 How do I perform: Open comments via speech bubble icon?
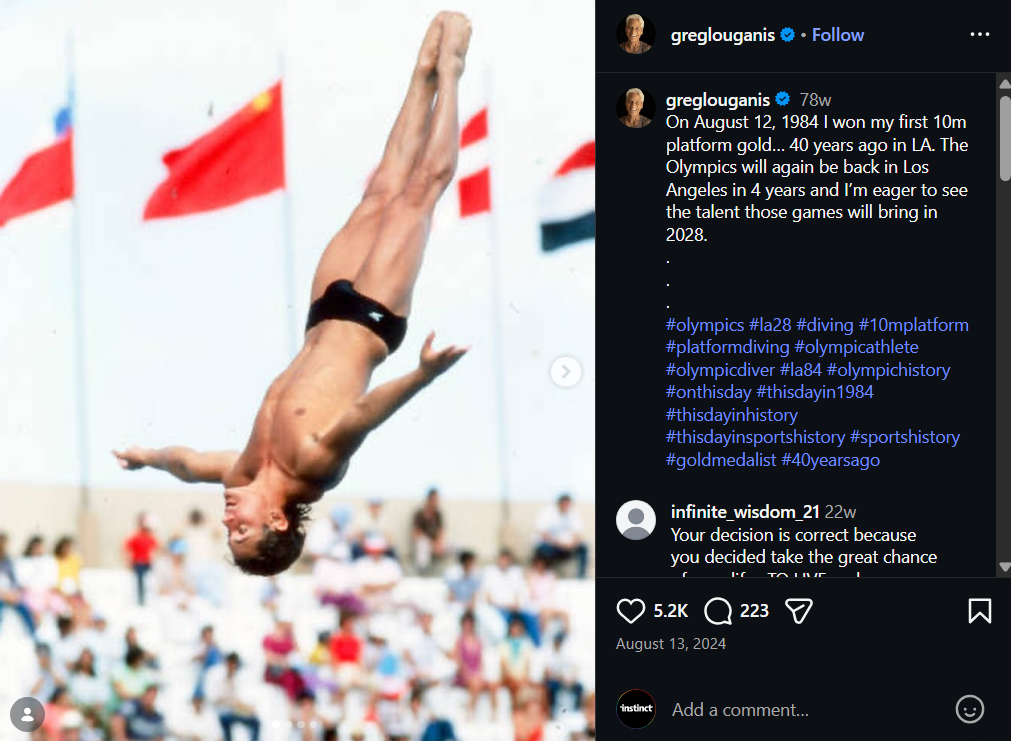pyautogui.click(x=718, y=611)
